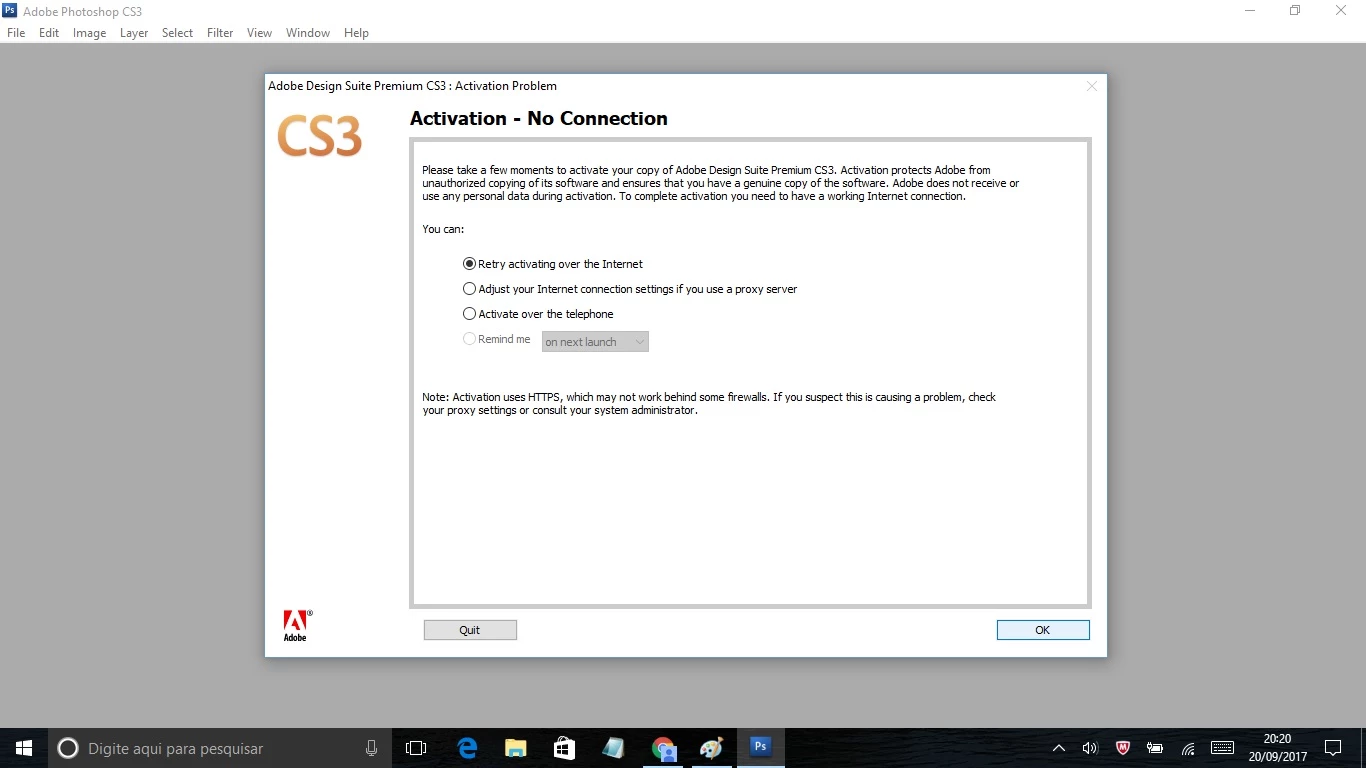Click the CS3 logo in the dialog

319,136
